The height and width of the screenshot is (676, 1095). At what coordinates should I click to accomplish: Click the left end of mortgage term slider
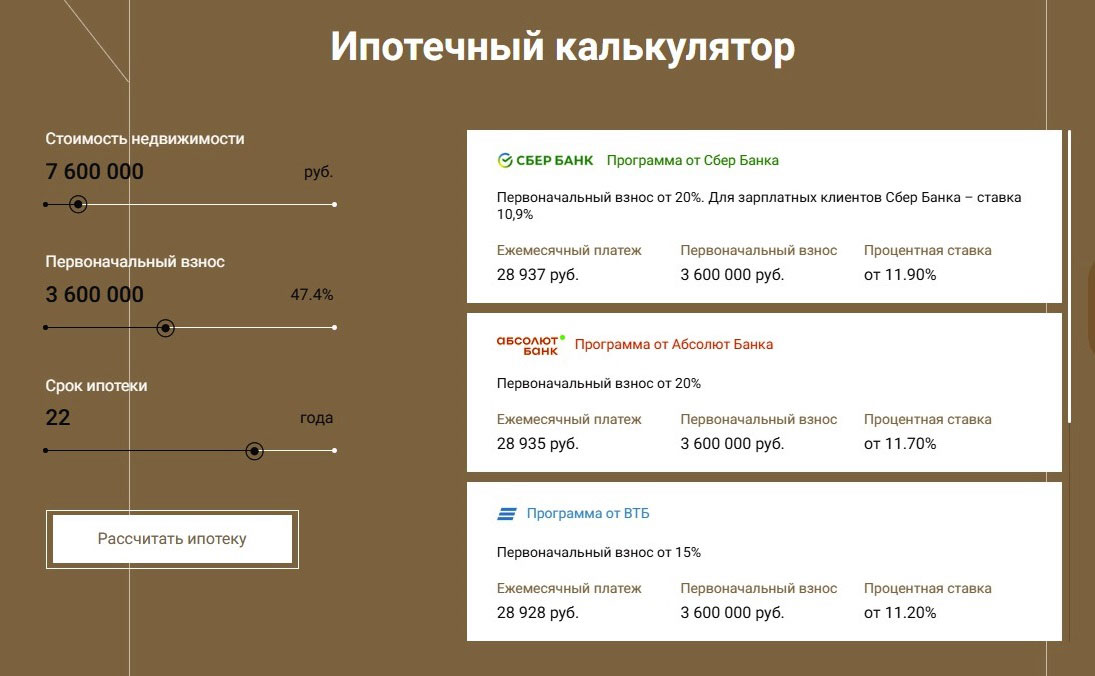click(46, 451)
